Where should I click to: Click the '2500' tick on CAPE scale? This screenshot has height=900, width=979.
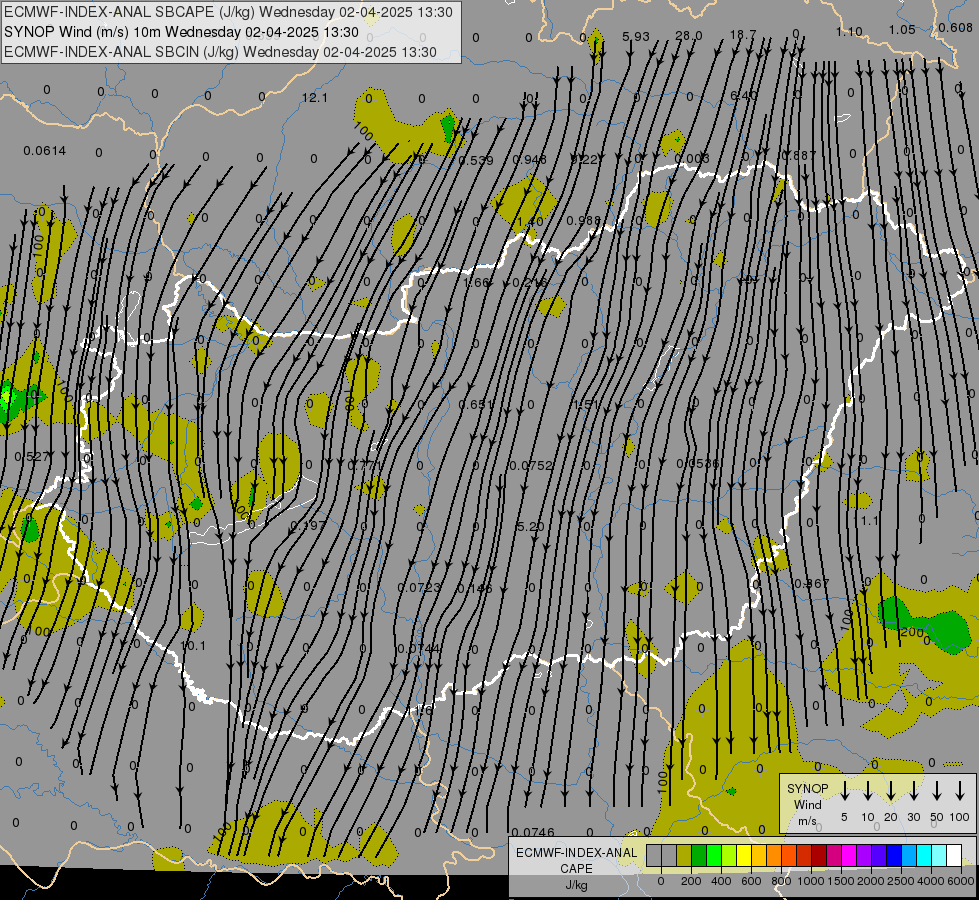coord(901,881)
